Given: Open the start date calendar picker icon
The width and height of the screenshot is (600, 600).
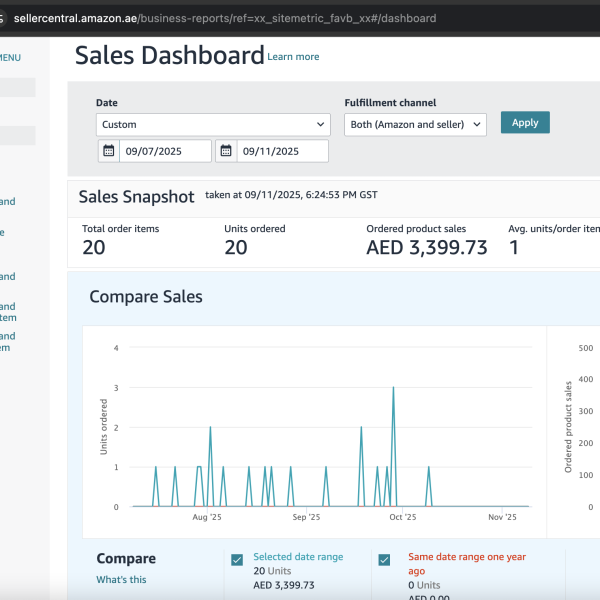Looking at the screenshot, I should (x=109, y=151).
